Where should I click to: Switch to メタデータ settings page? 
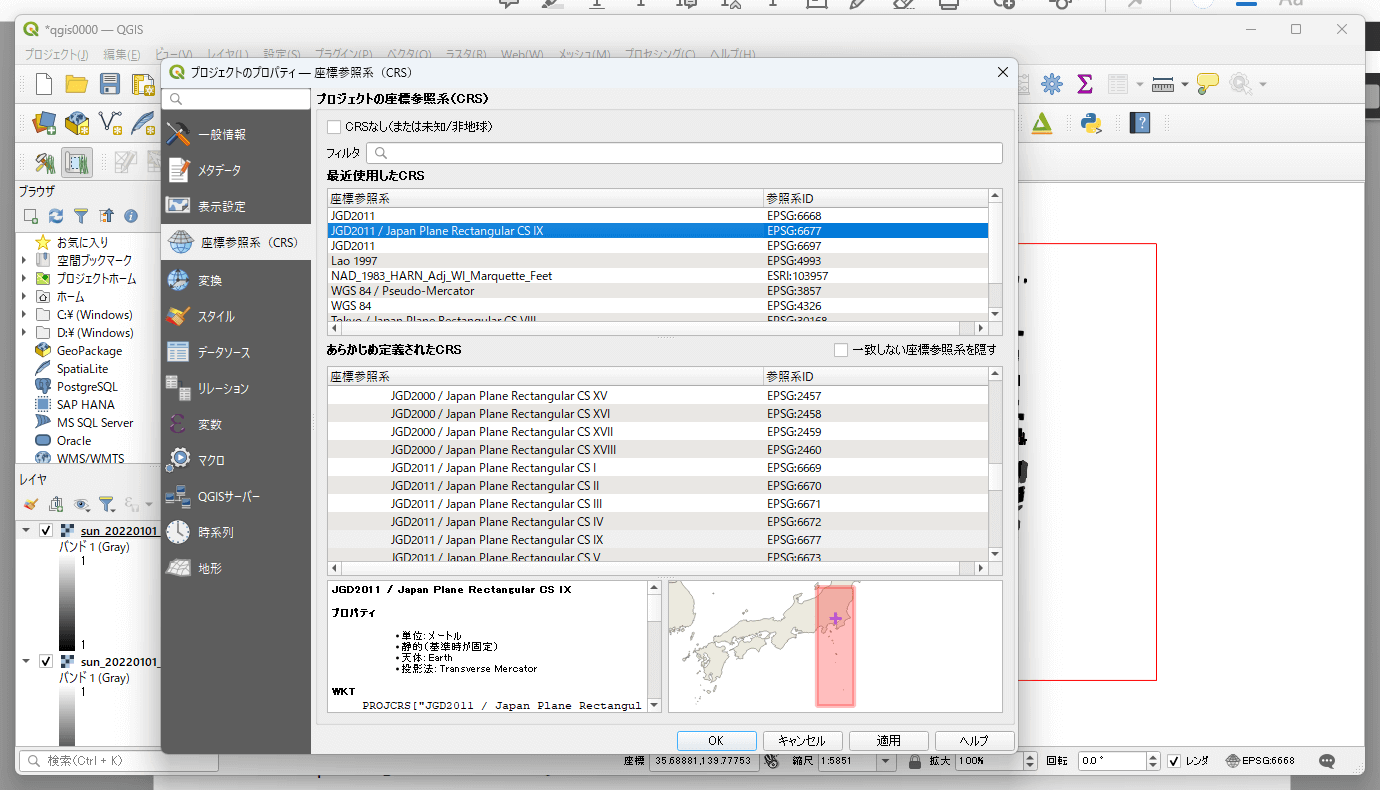click(236, 170)
